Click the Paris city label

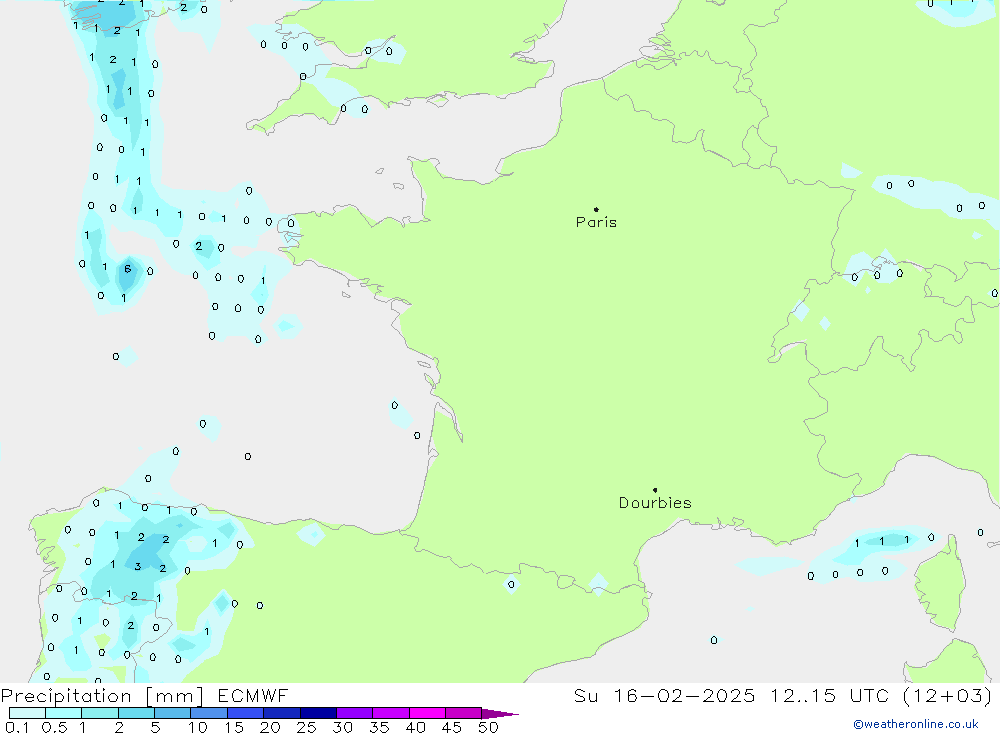[x=596, y=222]
